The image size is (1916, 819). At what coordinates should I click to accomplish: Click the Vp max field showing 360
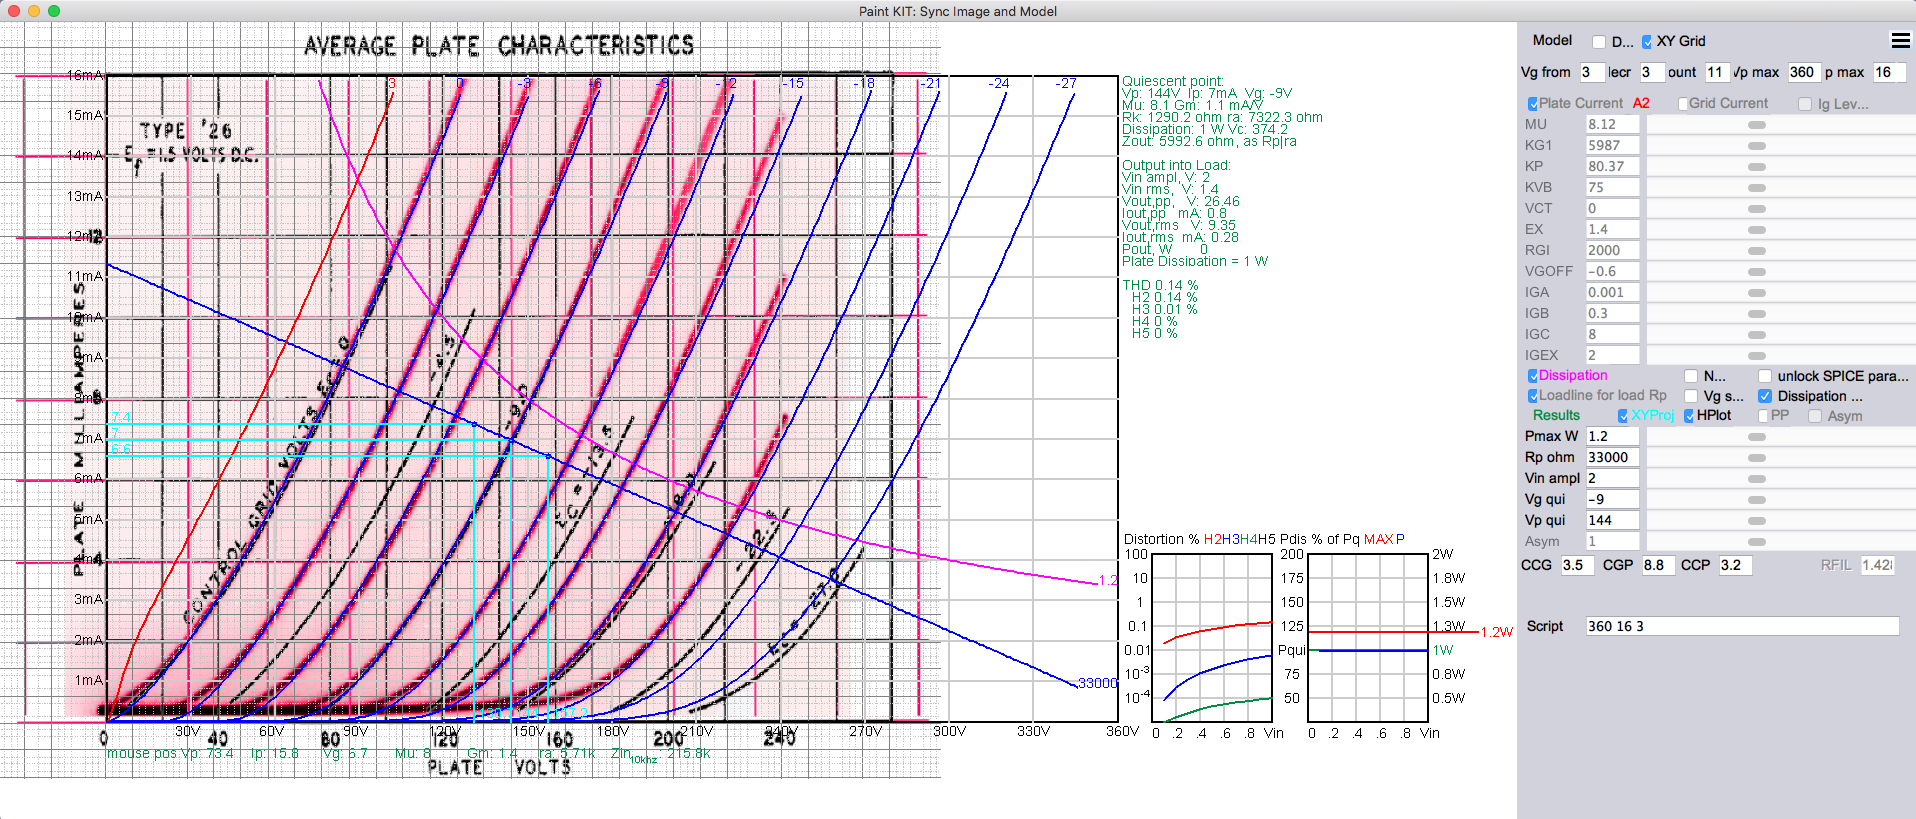1803,72
